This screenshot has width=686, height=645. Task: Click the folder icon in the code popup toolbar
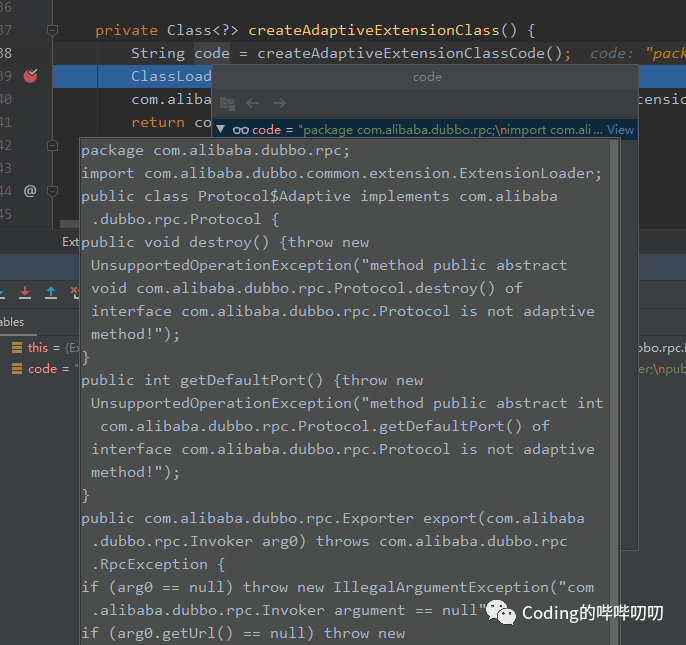coord(227,103)
